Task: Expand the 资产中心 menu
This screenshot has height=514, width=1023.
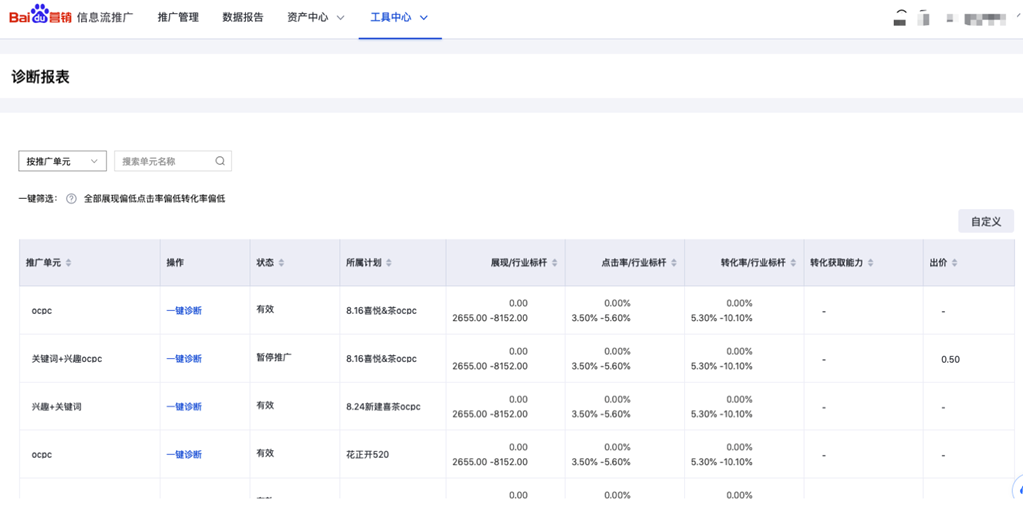Action: point(315,18)
